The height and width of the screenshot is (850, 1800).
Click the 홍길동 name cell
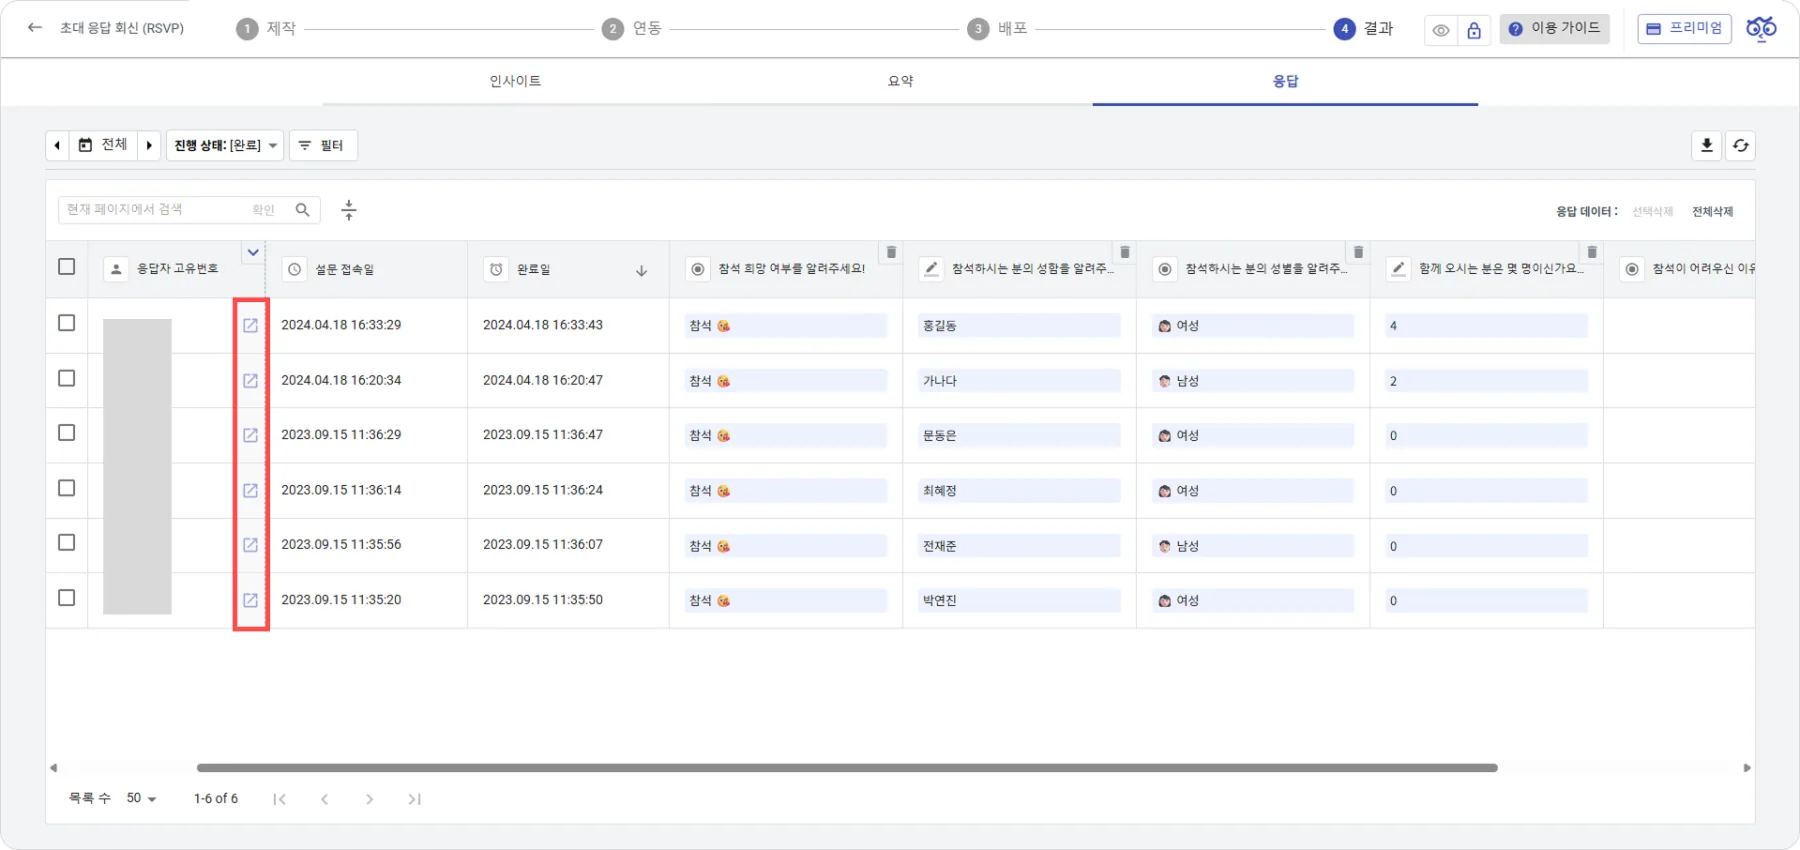coord(1019,326)
